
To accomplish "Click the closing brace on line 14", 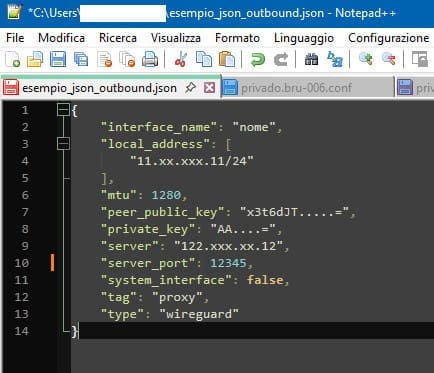I will coord(75,331).
